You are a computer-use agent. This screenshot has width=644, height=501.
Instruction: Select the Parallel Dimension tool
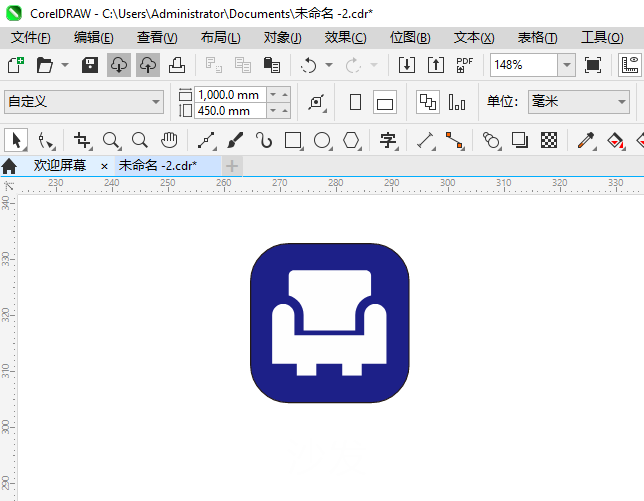(x=426, y=140)
